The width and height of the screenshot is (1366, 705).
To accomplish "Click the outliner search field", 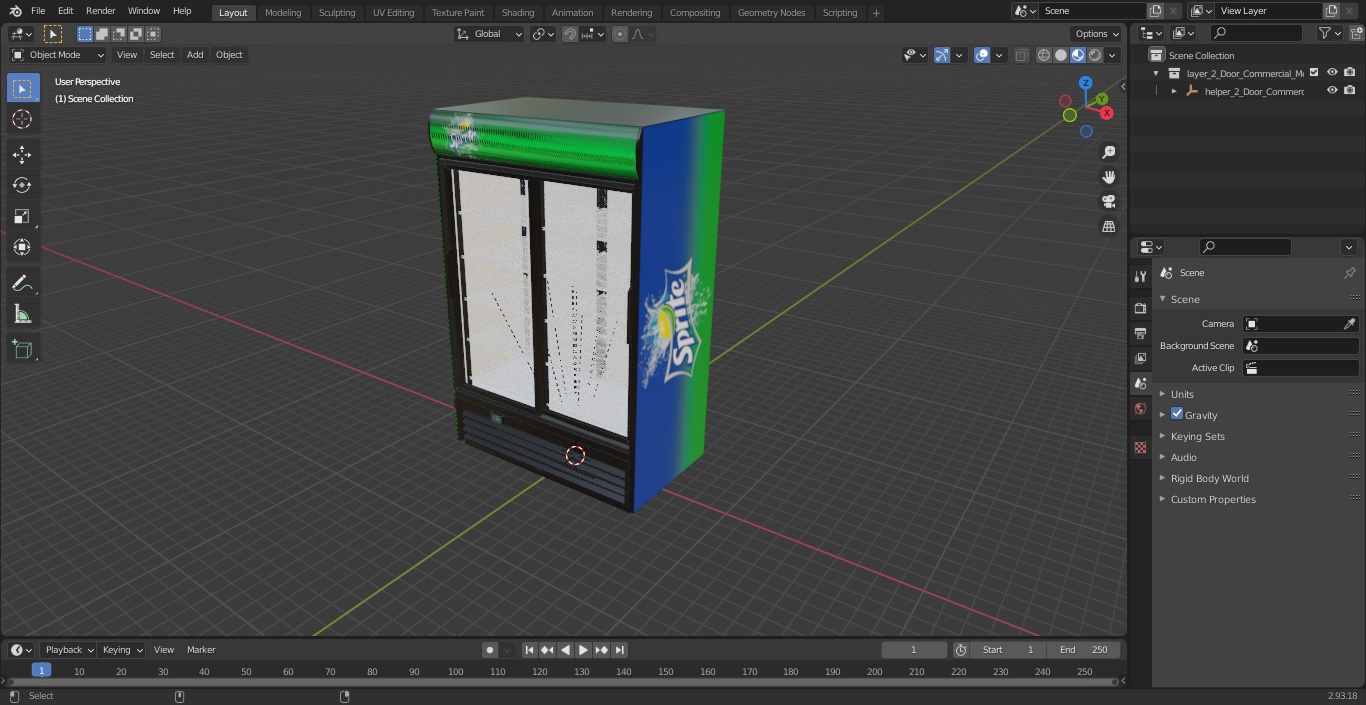I will [1255, 33].
